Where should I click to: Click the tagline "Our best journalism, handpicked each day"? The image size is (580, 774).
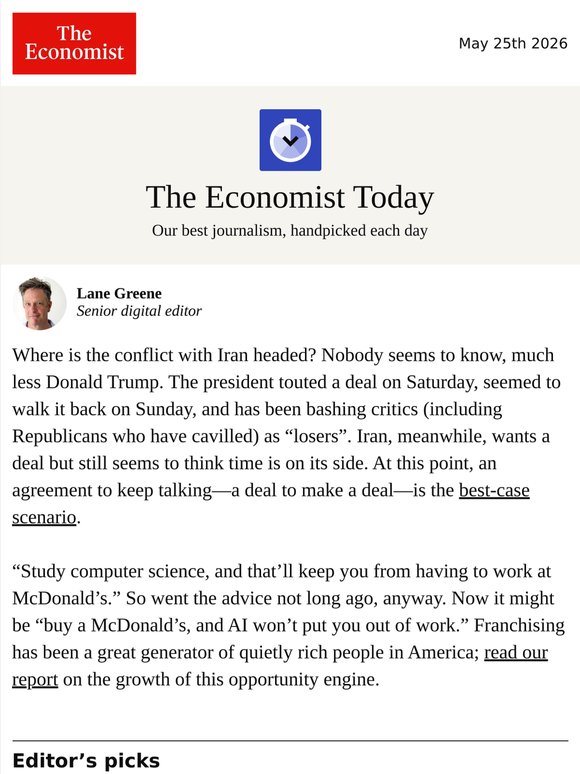click(x=290, y=231)
